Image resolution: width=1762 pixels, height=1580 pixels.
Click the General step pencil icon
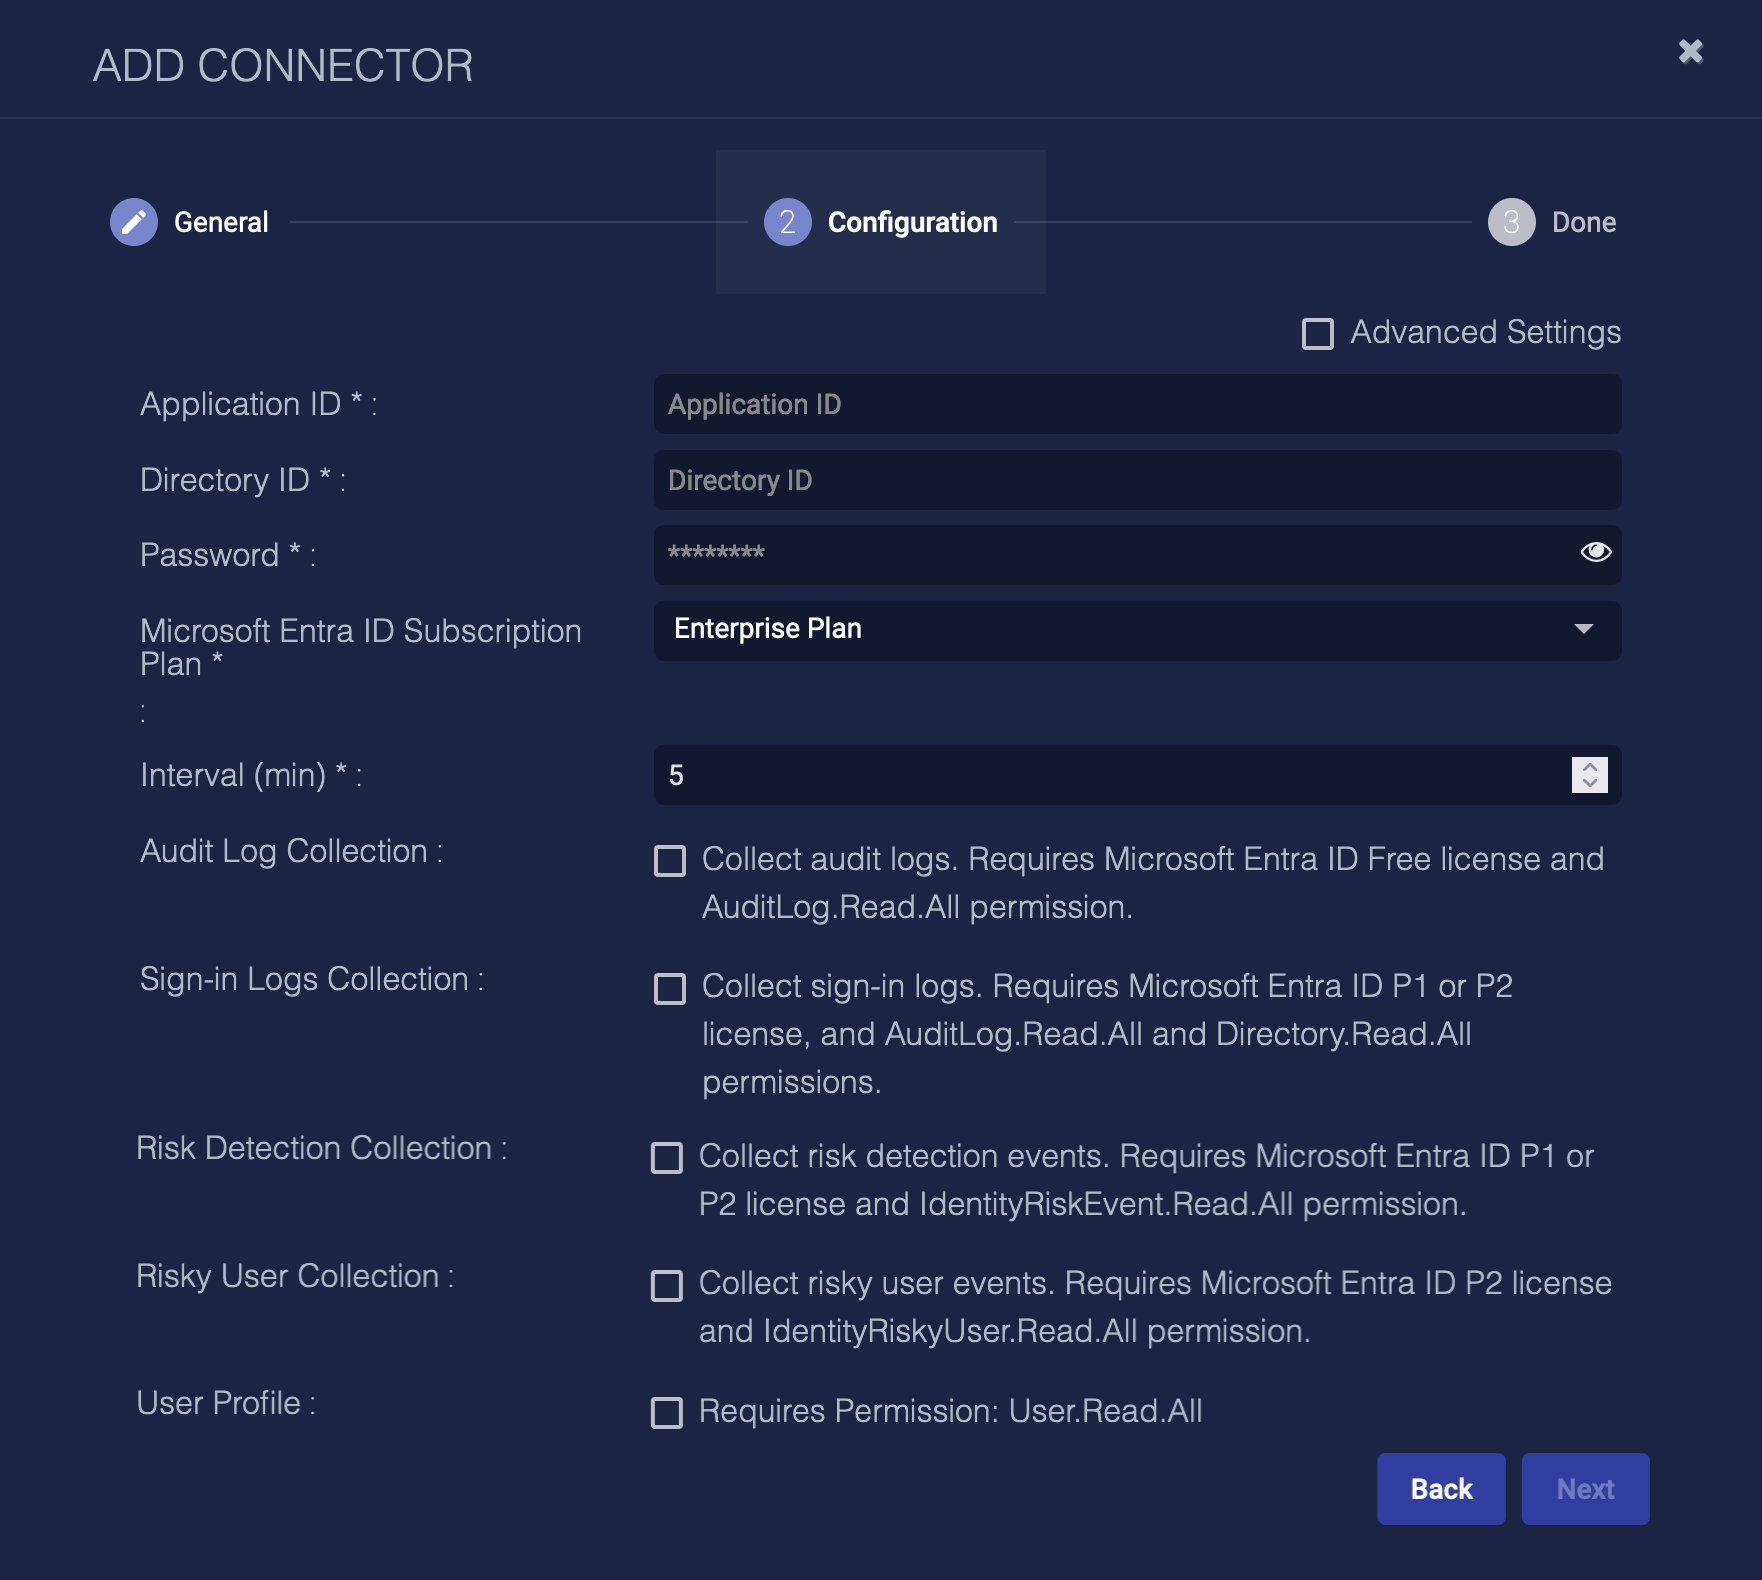(x=134, y=222)
